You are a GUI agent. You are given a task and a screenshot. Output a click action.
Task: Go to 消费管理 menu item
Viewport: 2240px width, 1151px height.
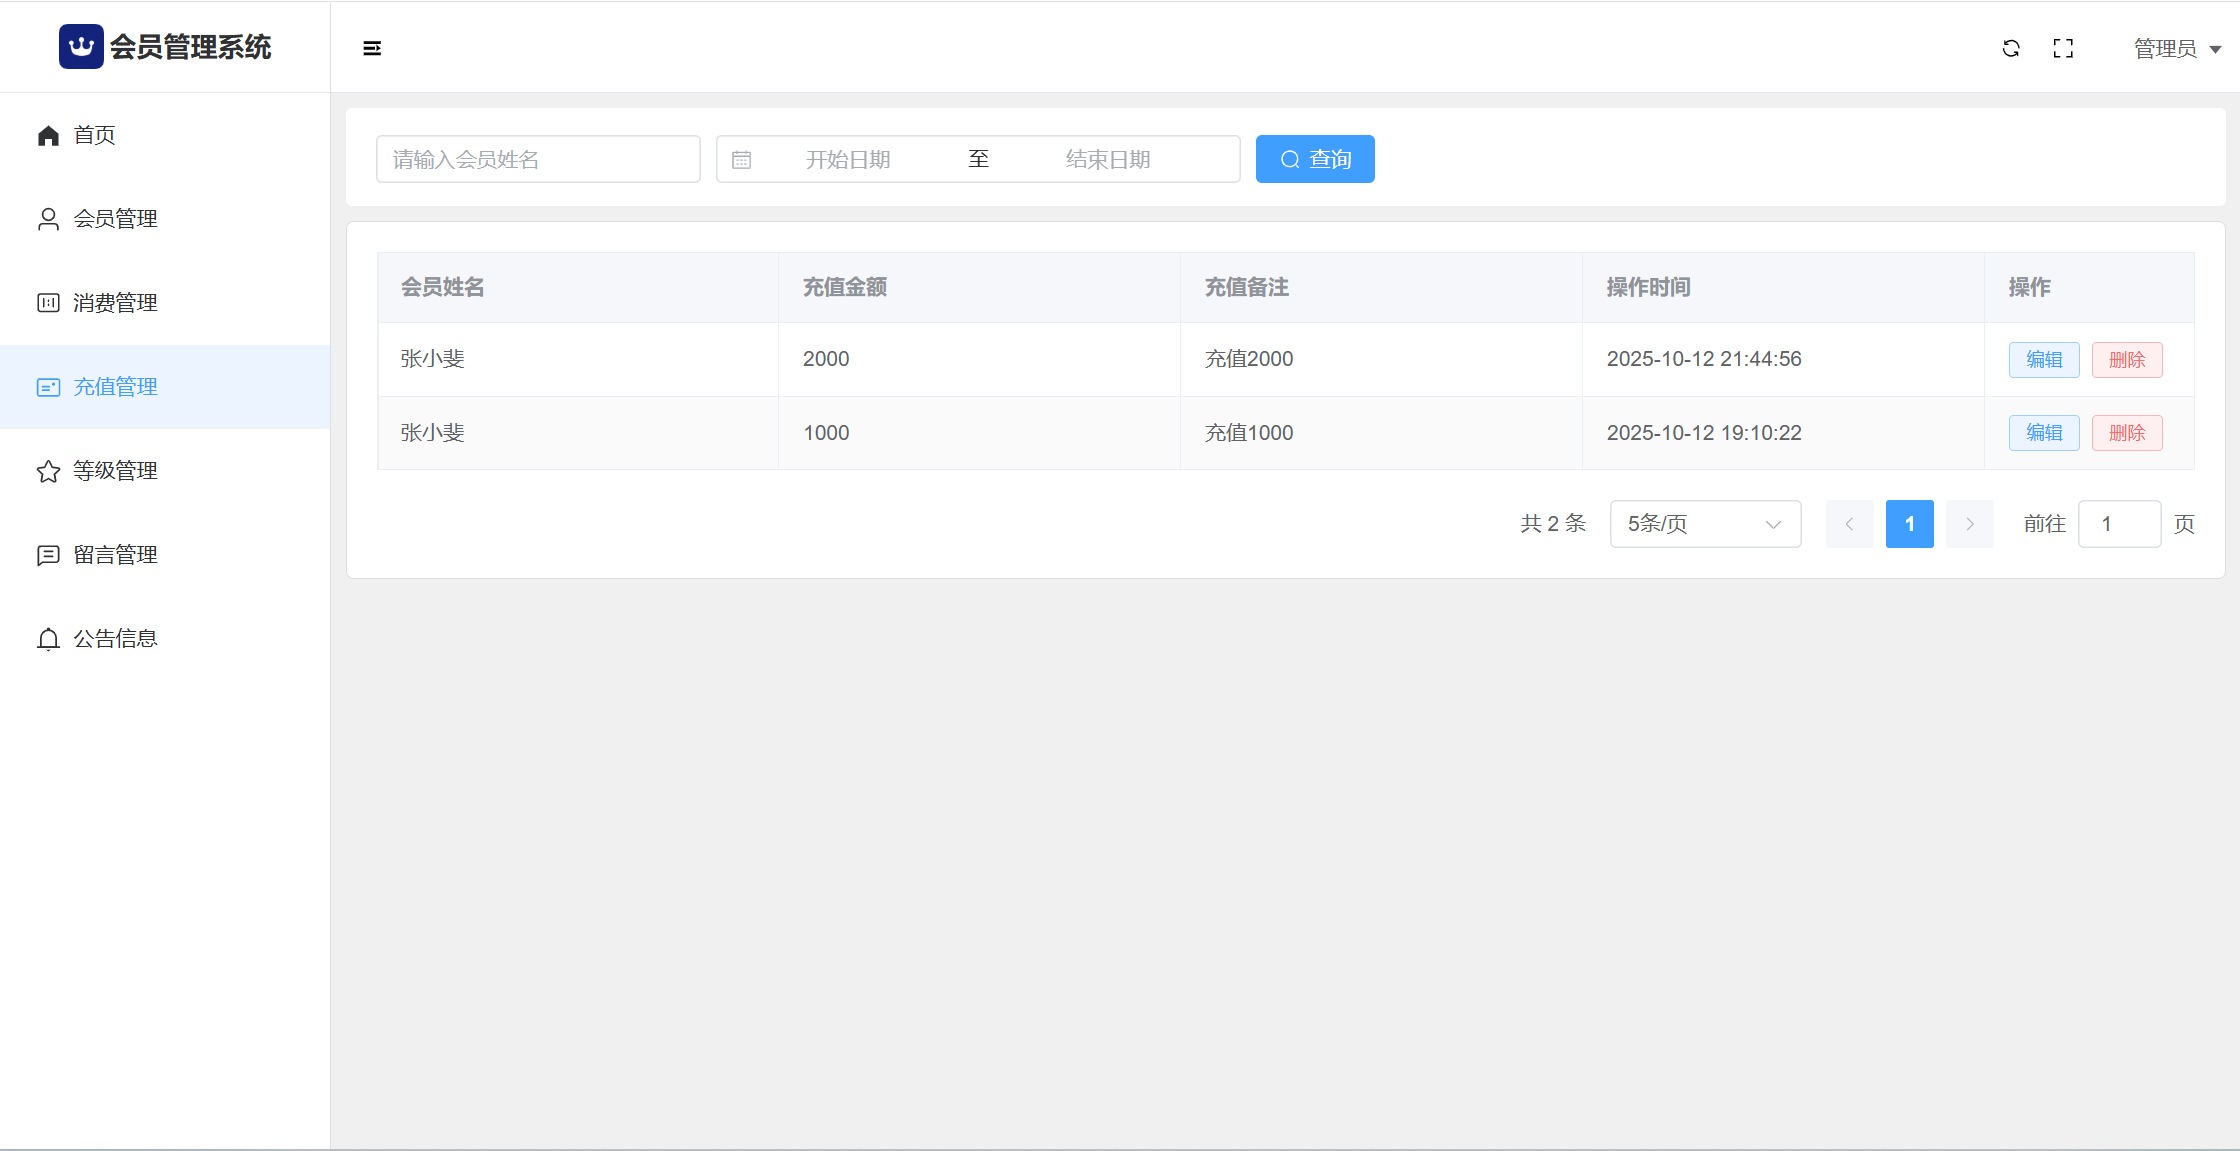[x=115, y=303]
